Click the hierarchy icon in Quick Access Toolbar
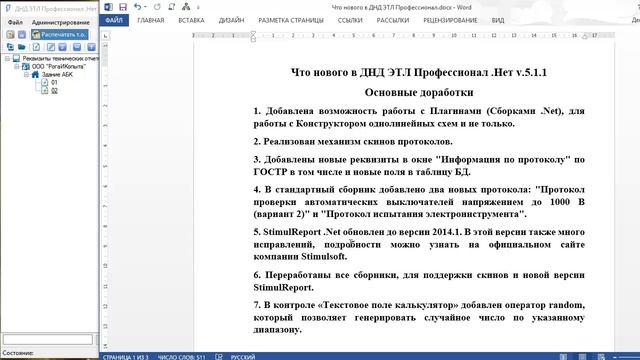The height and width of the screenshot is (360, 640). [186, 7]
